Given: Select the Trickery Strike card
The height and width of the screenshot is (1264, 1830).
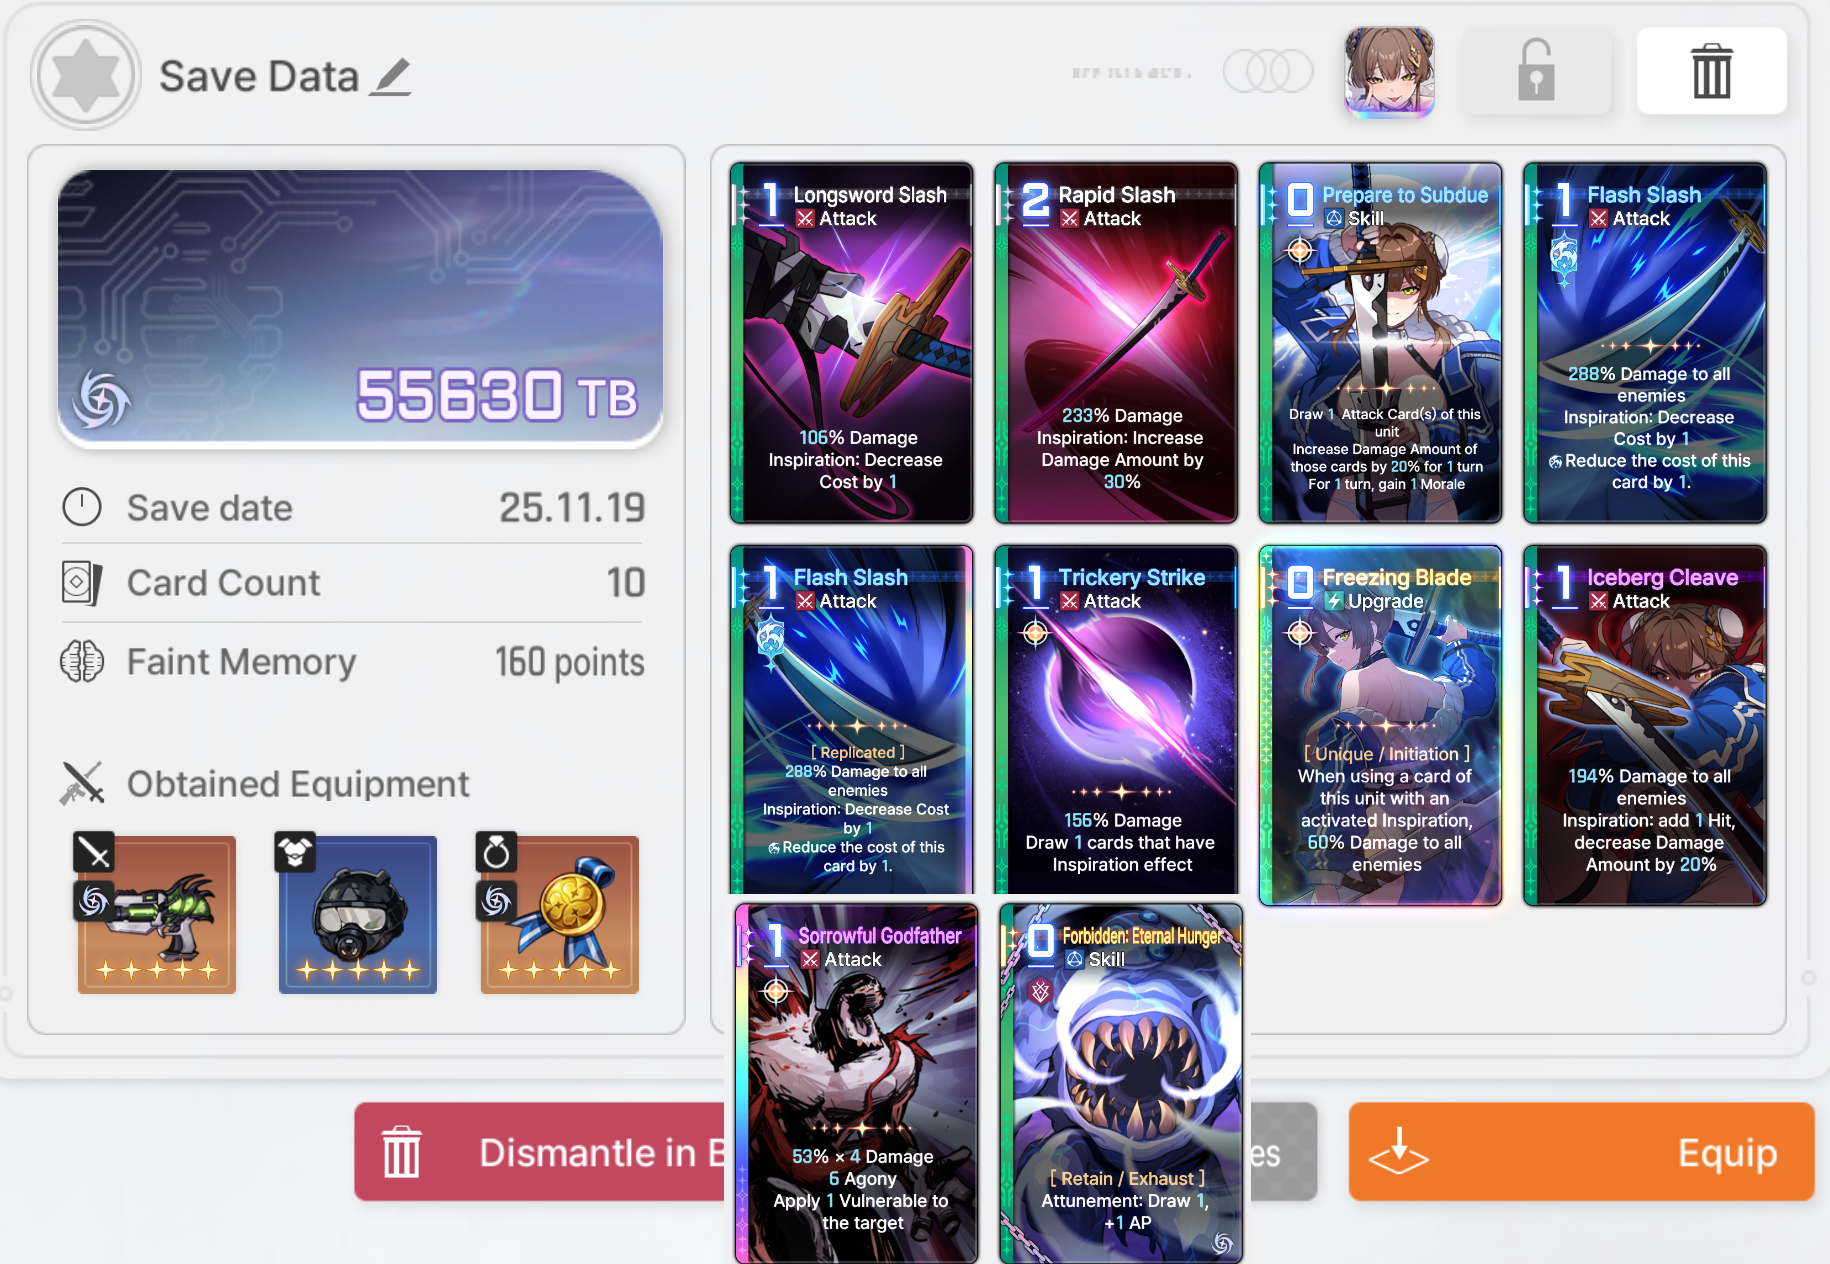Looking at the screenshot, I should click(x=1116, y=719).
